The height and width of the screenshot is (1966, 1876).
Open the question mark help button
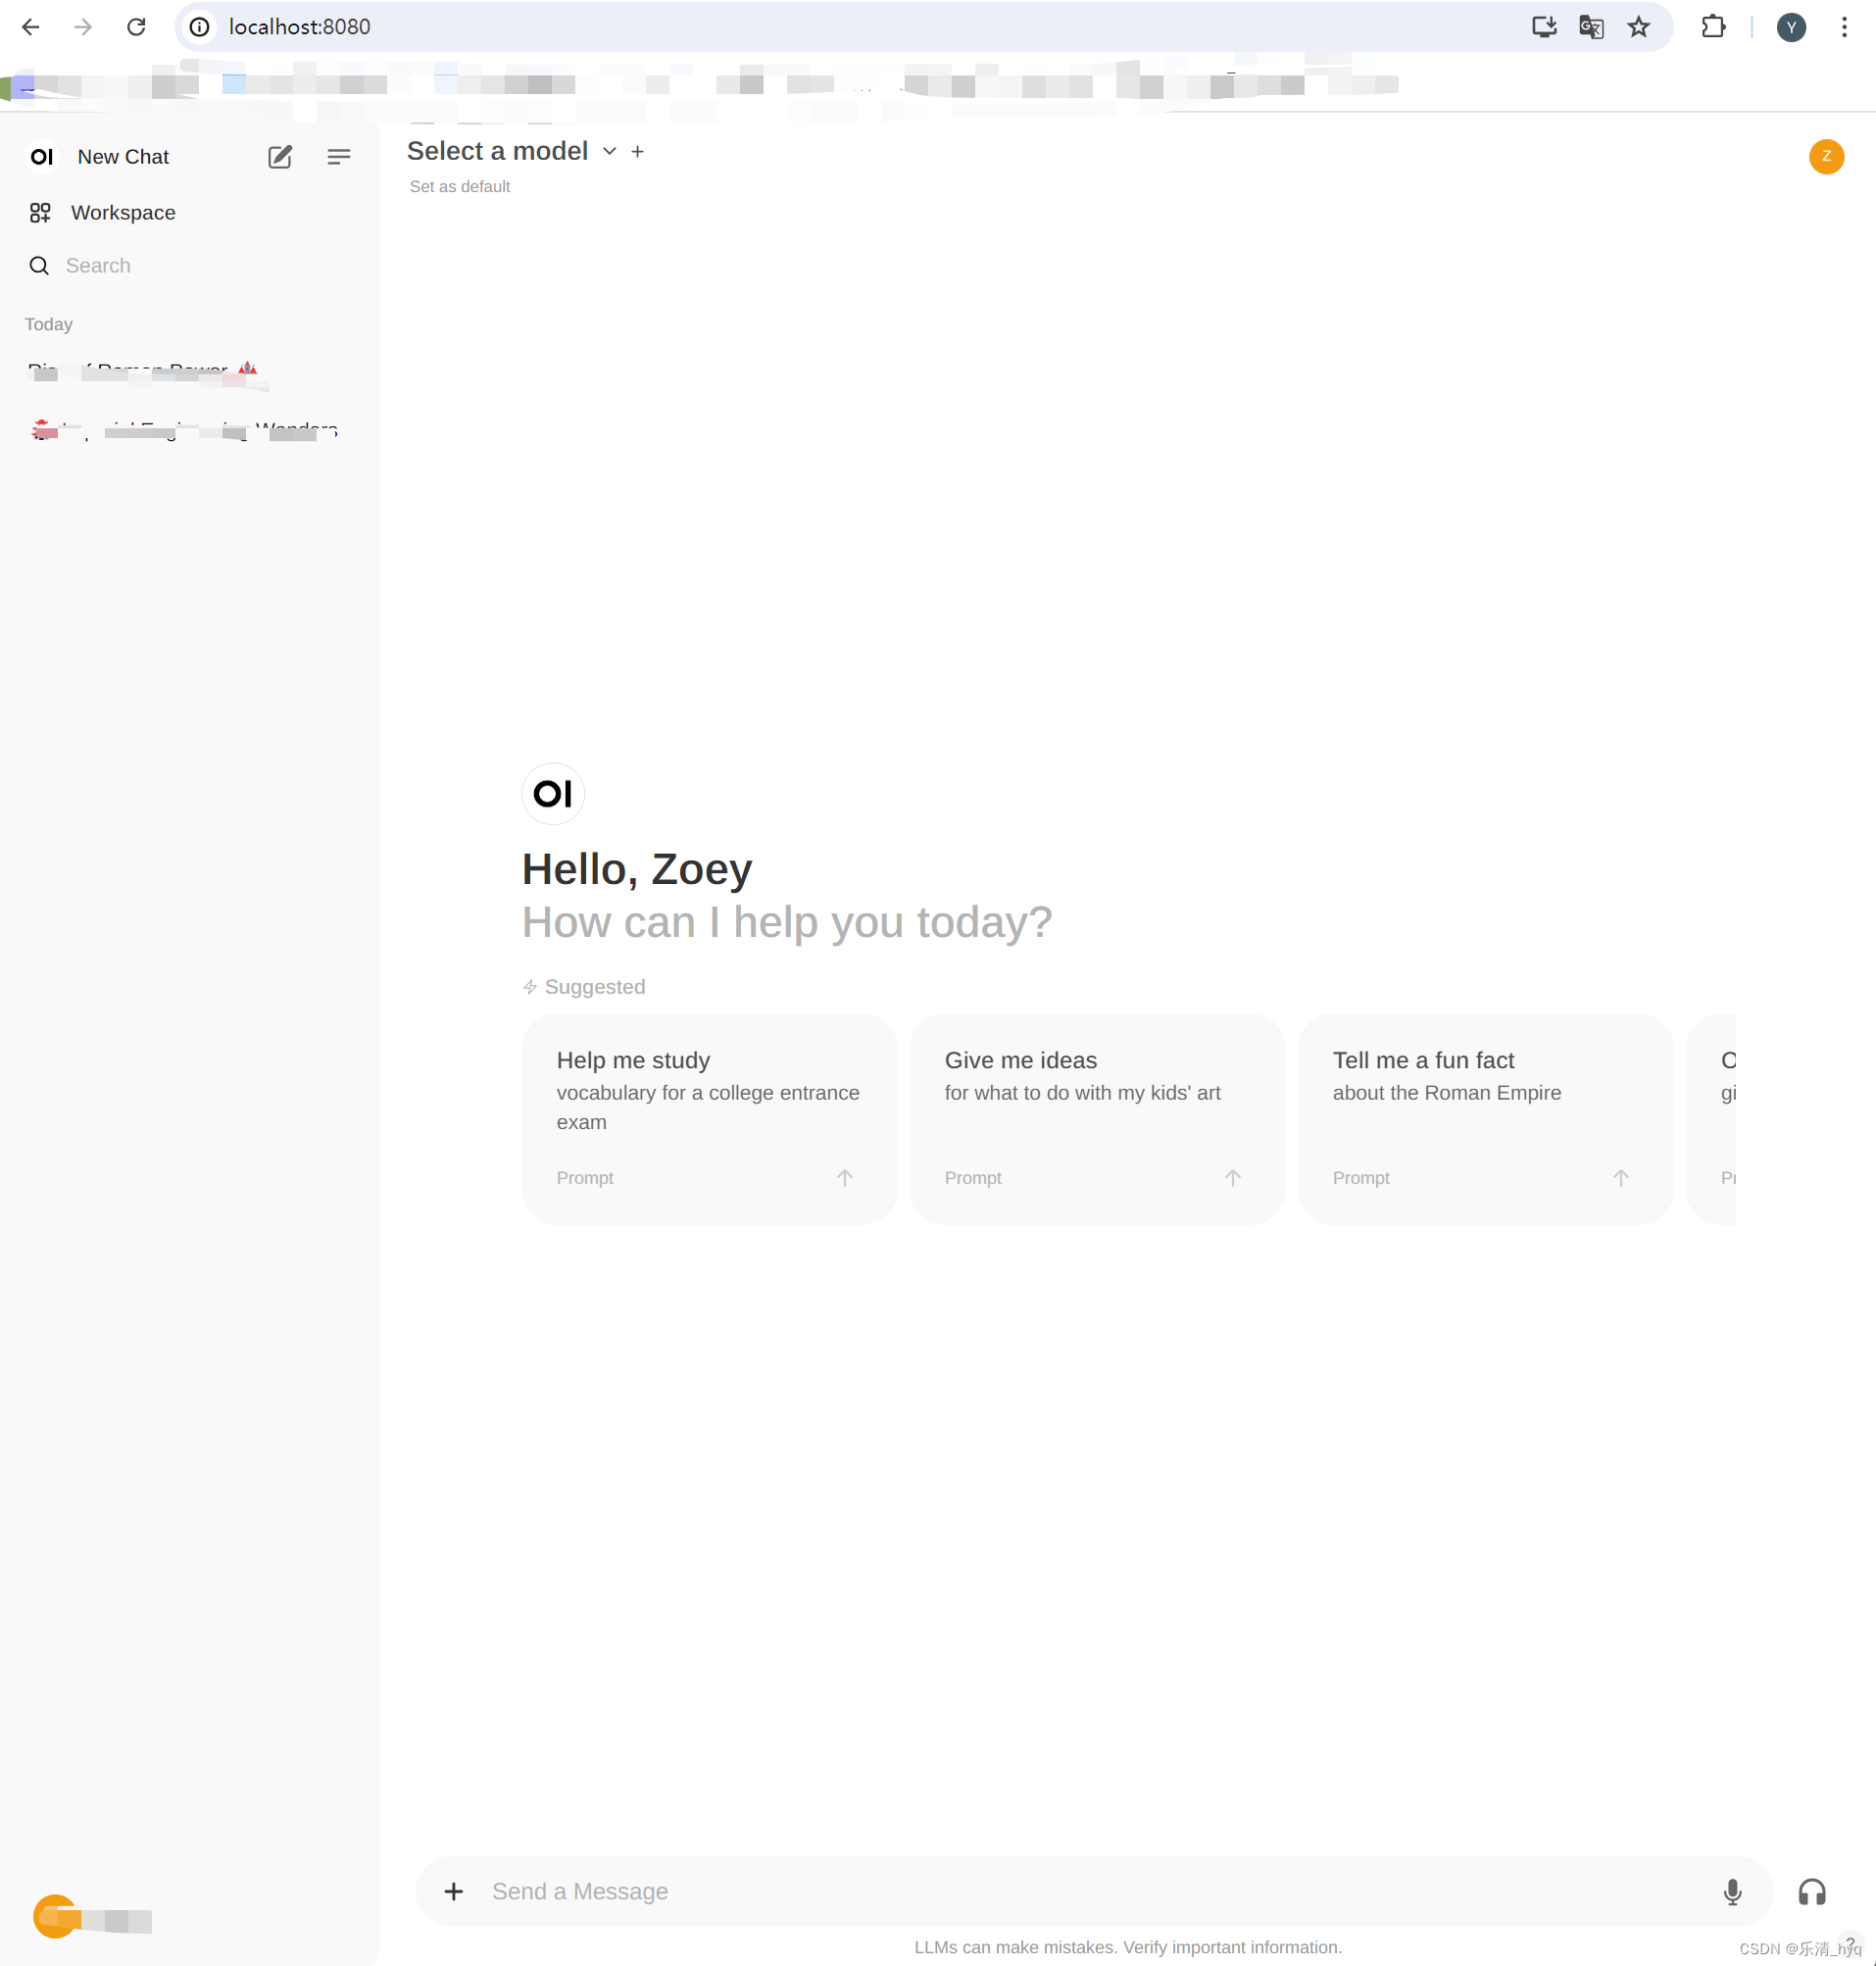click(1851, 1944)
